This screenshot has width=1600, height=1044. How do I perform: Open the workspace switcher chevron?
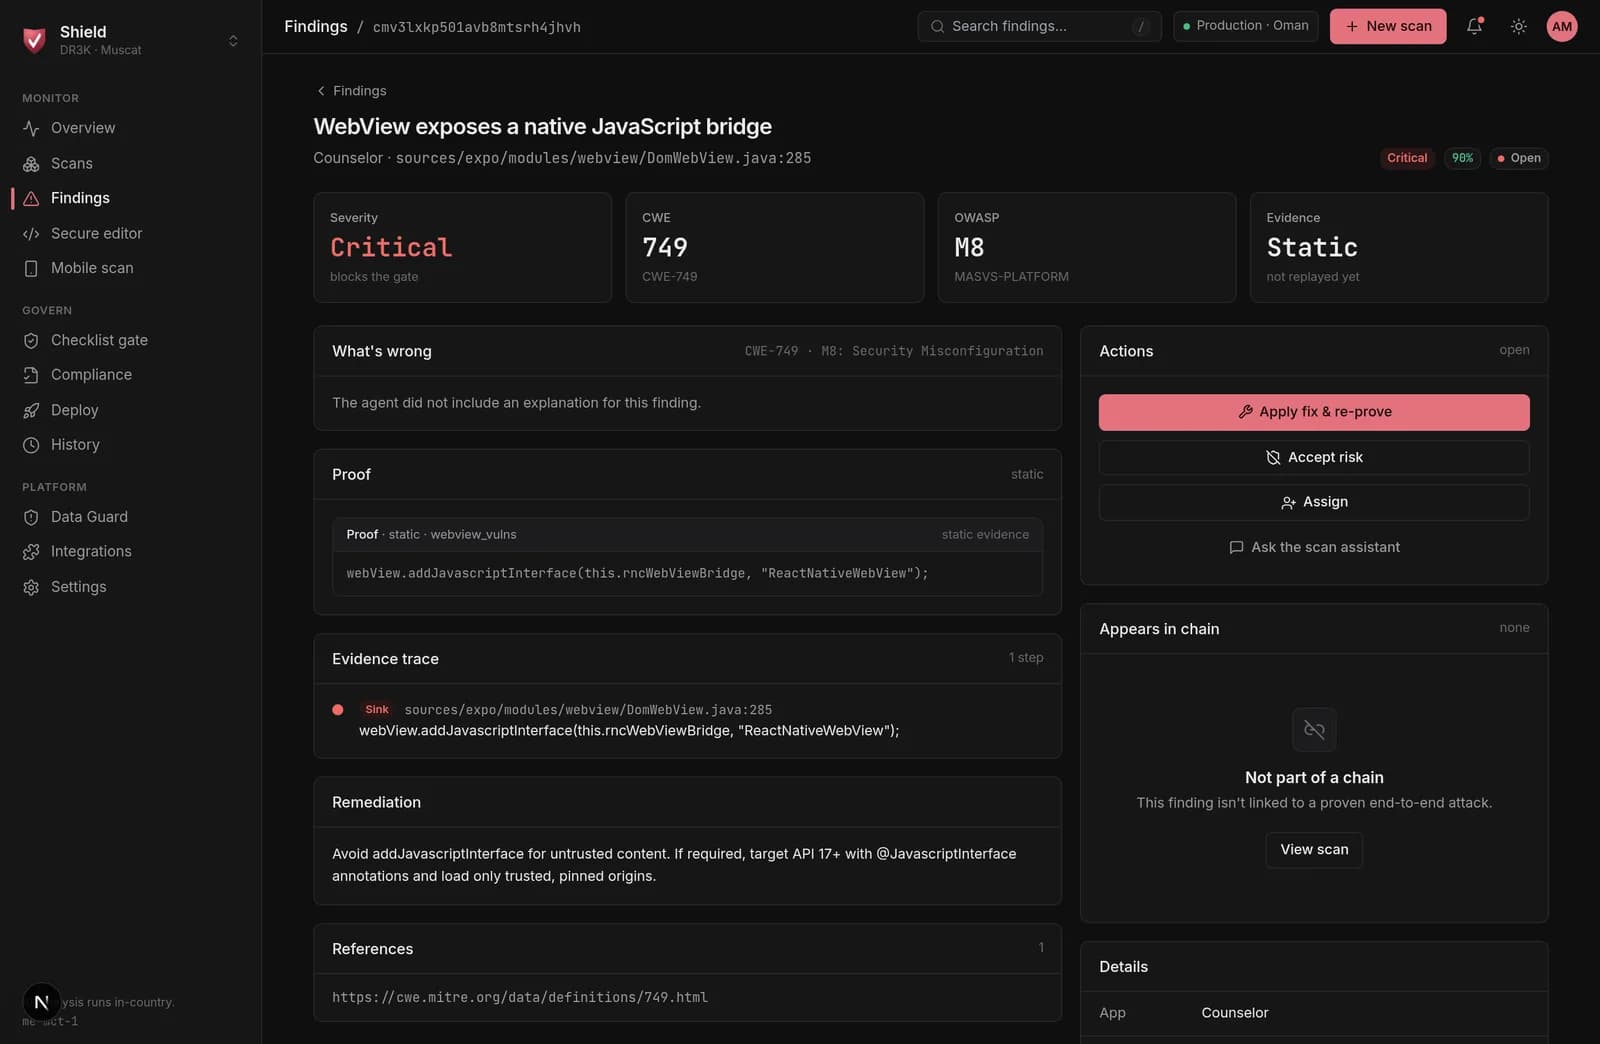pos(233,41)
